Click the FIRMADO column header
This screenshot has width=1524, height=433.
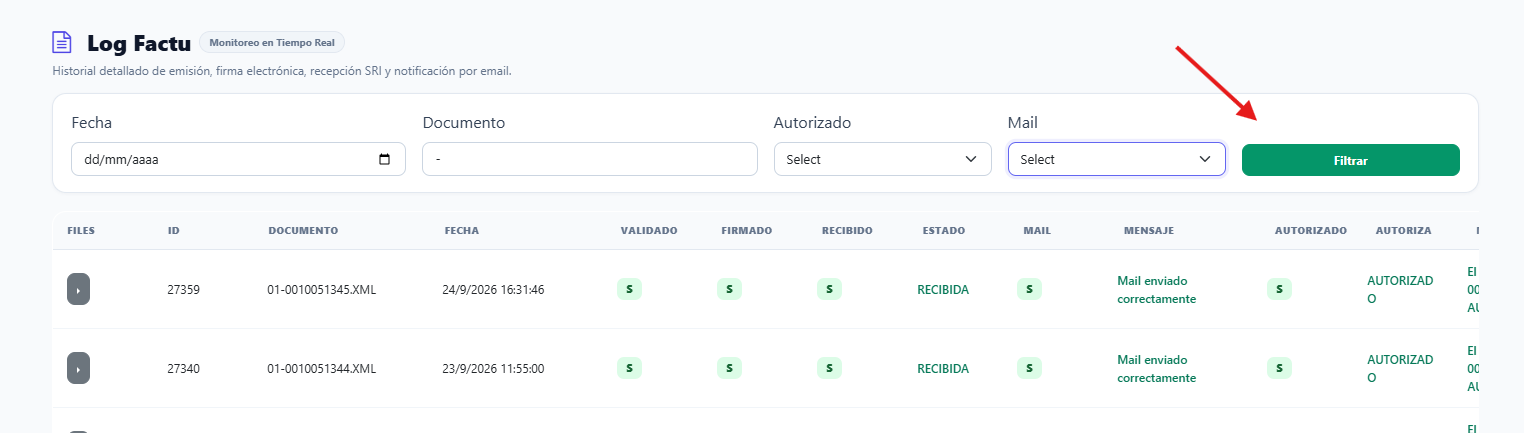[746, 230]
